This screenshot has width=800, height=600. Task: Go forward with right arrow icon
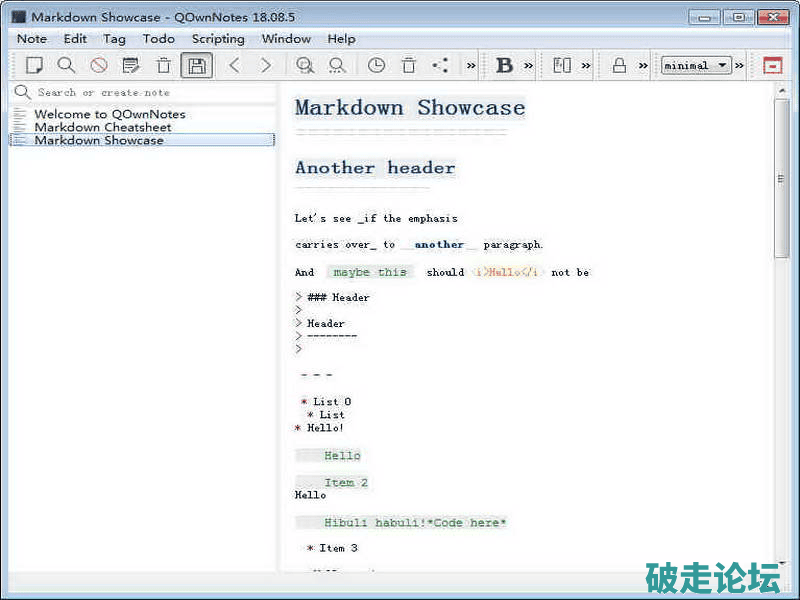tap(266, 66)
